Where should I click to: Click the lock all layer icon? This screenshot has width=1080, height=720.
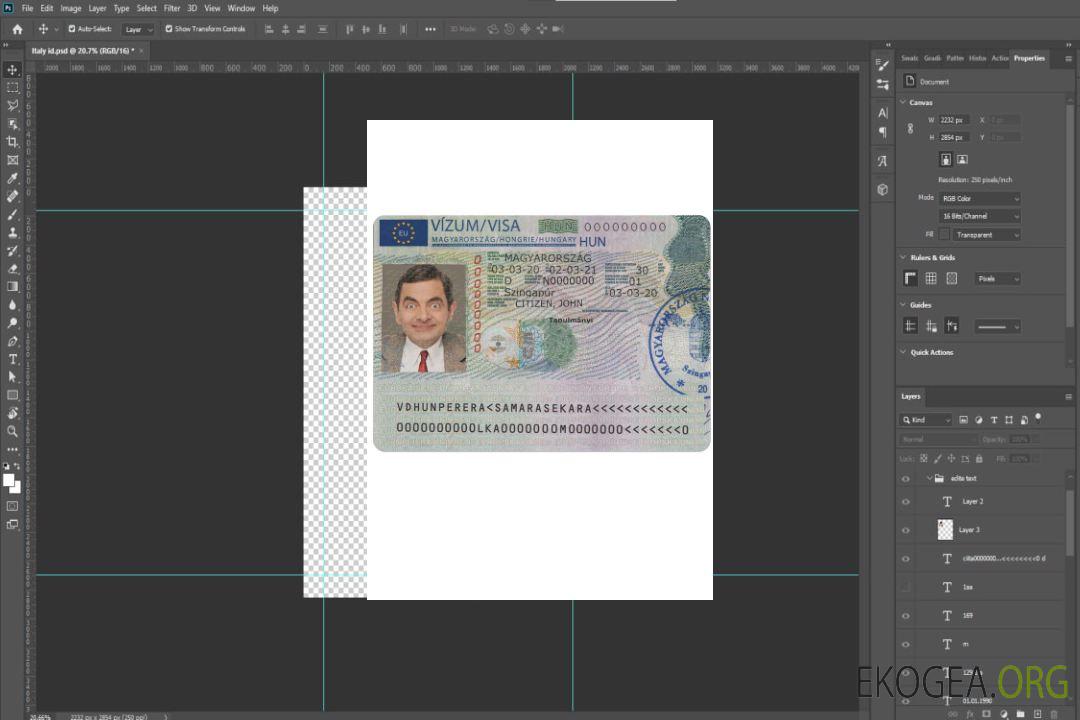(979, 458)
